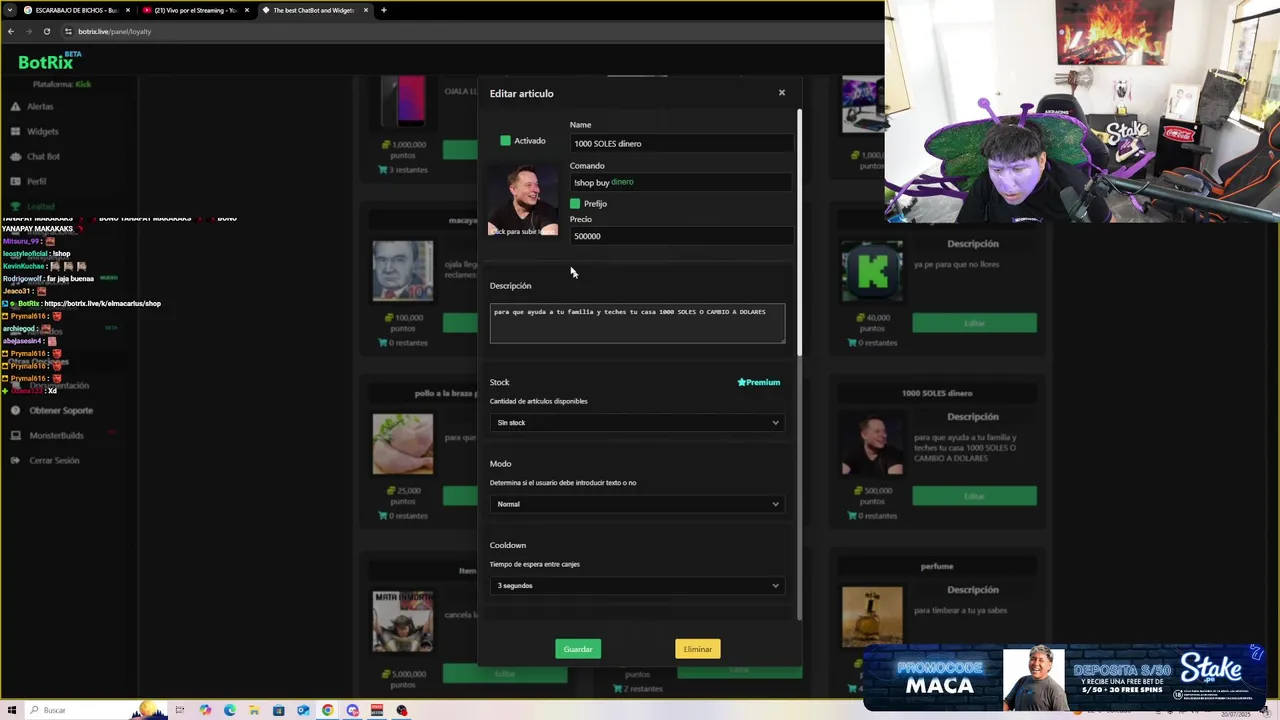Open Microsoft Edge from the taskbar
This screenshot has width=1280, height=720.
[230, 711]
